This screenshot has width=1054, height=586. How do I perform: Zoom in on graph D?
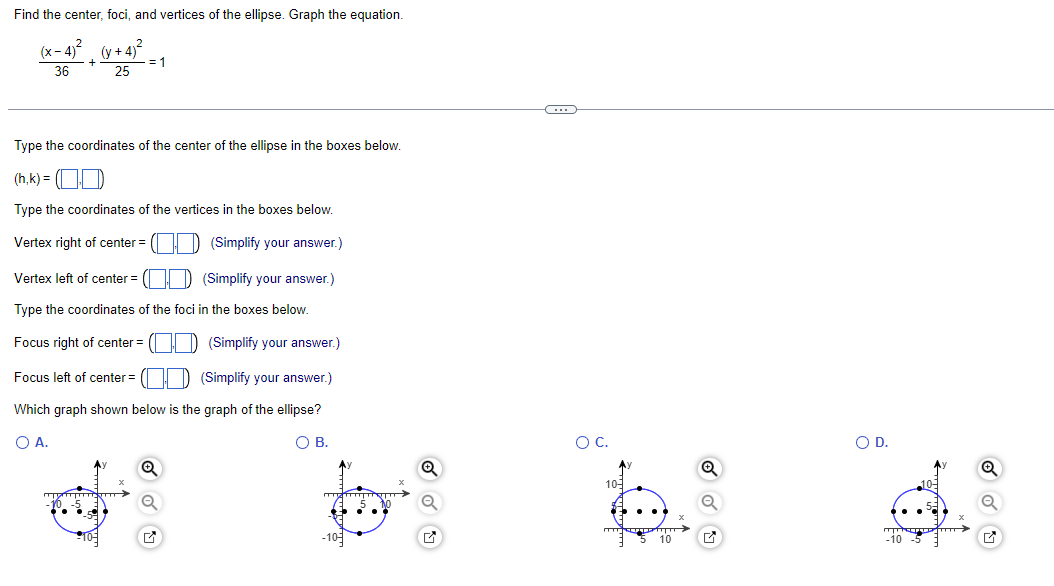click(989, 468)
